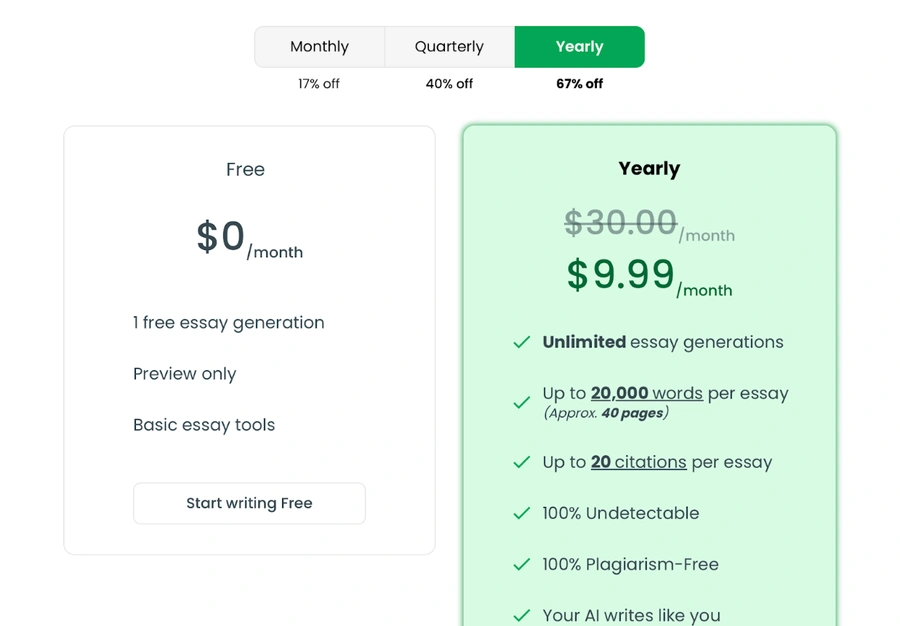900x626 pixels.
Task: Switch to the Monthly billing tab
Action: click(319, 46)
